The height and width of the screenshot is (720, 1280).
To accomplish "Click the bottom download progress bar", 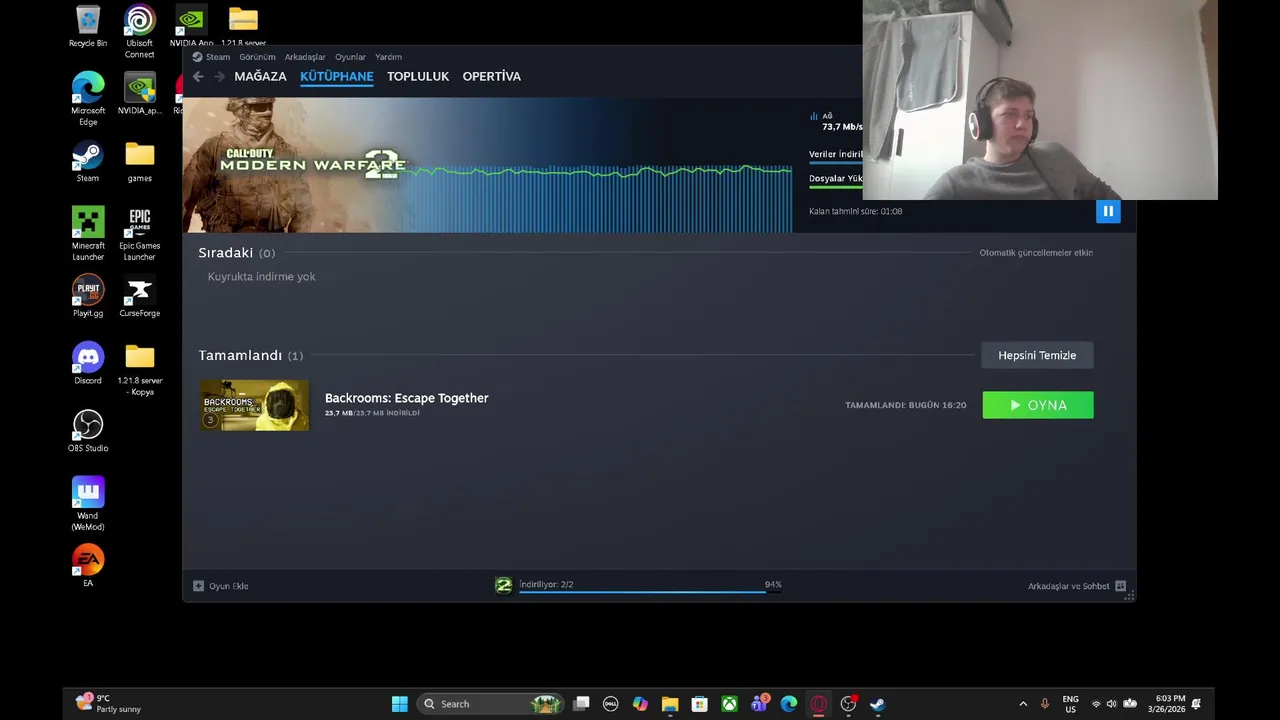I will (650, 591).
